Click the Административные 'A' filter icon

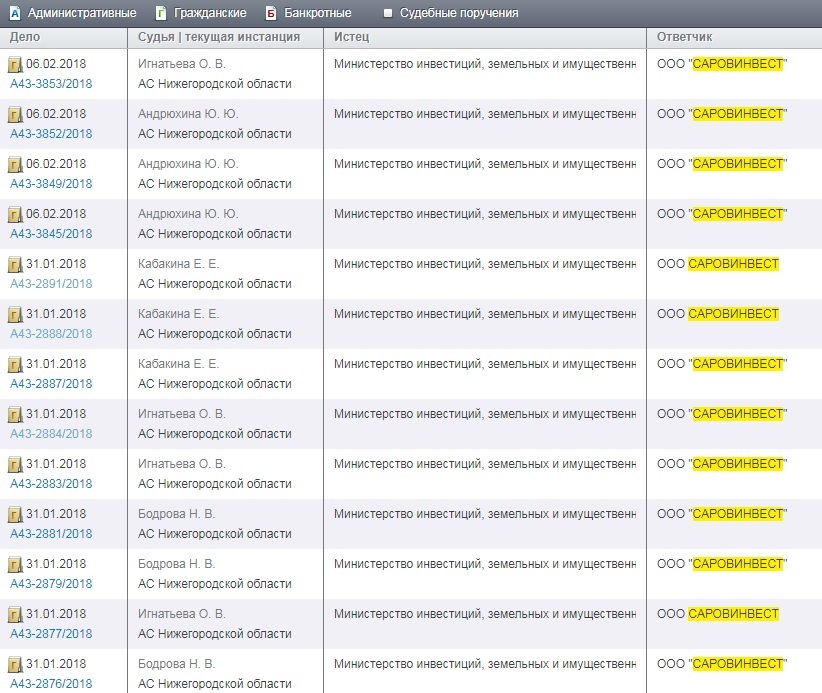tap(14, 13)
